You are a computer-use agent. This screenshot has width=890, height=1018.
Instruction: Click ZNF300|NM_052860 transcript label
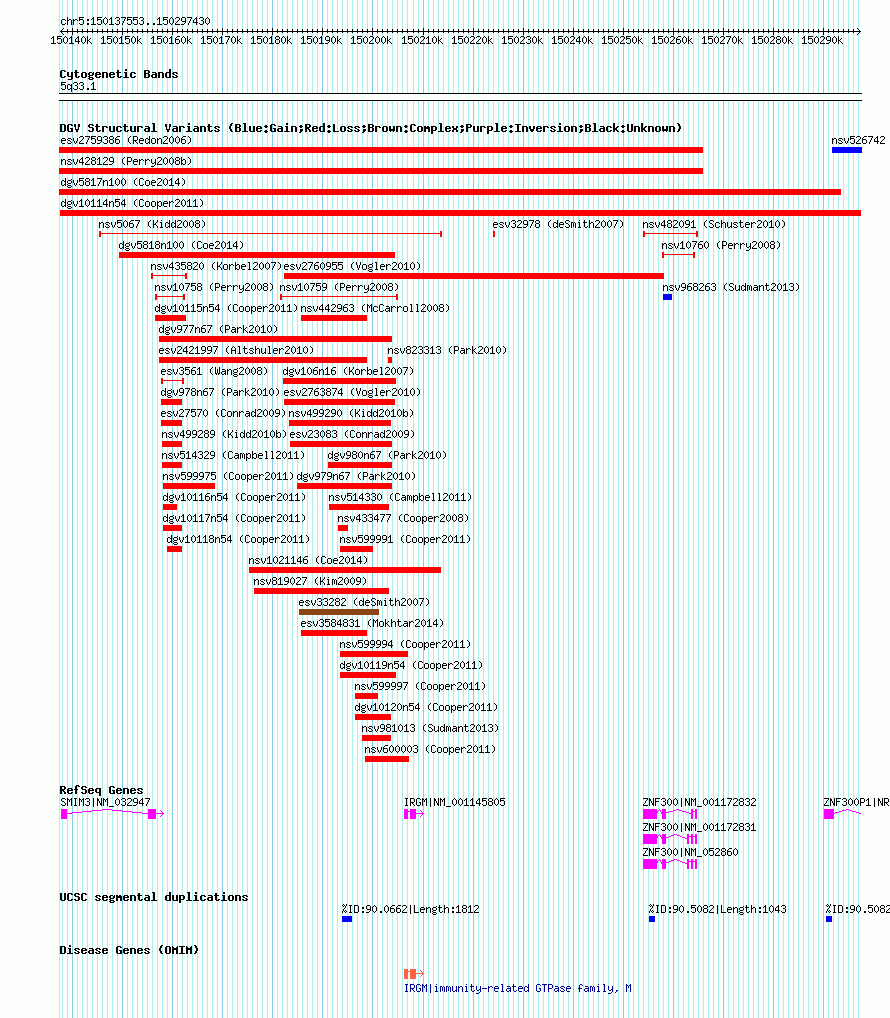tap(690, 852)
